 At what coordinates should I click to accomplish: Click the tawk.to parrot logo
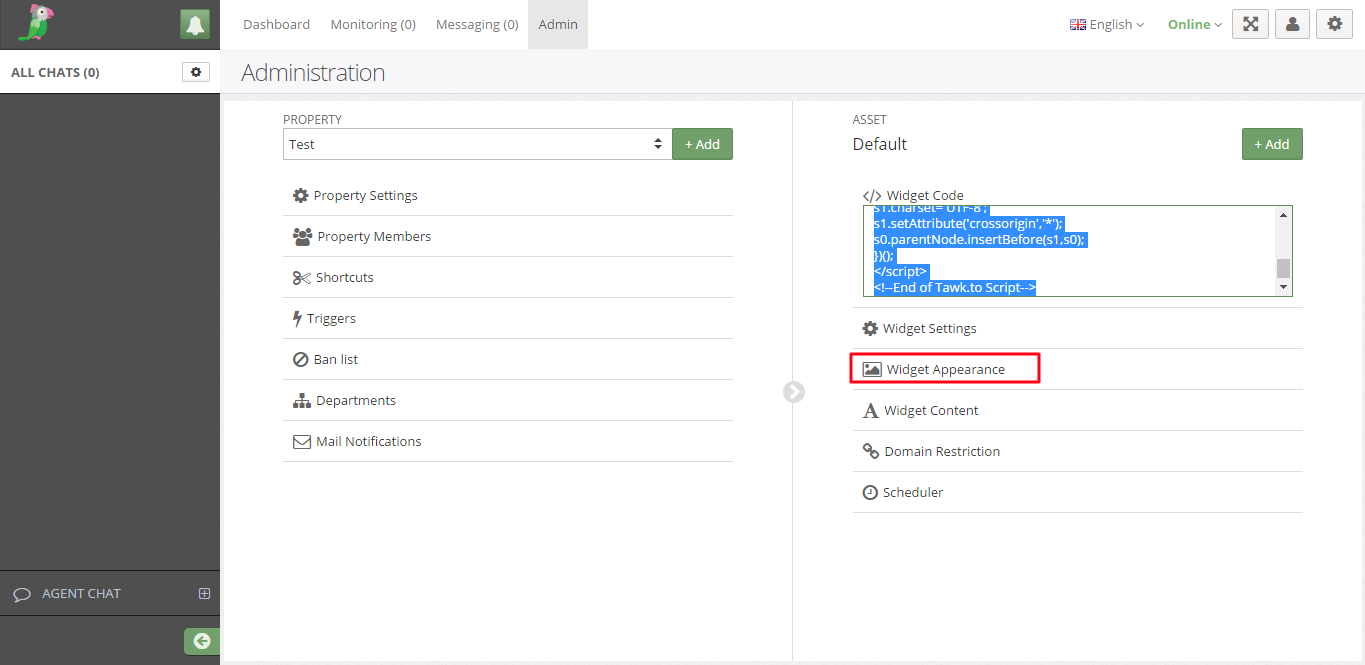(36, 24)
